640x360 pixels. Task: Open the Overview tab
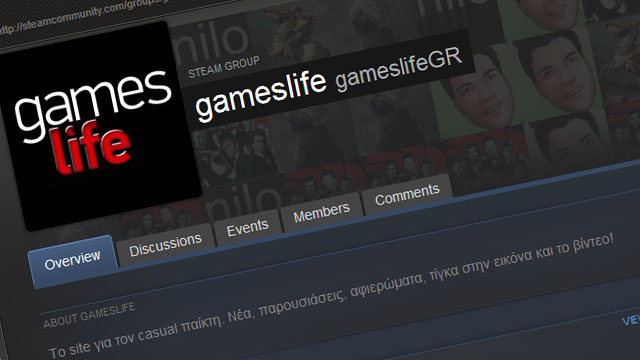73,261
